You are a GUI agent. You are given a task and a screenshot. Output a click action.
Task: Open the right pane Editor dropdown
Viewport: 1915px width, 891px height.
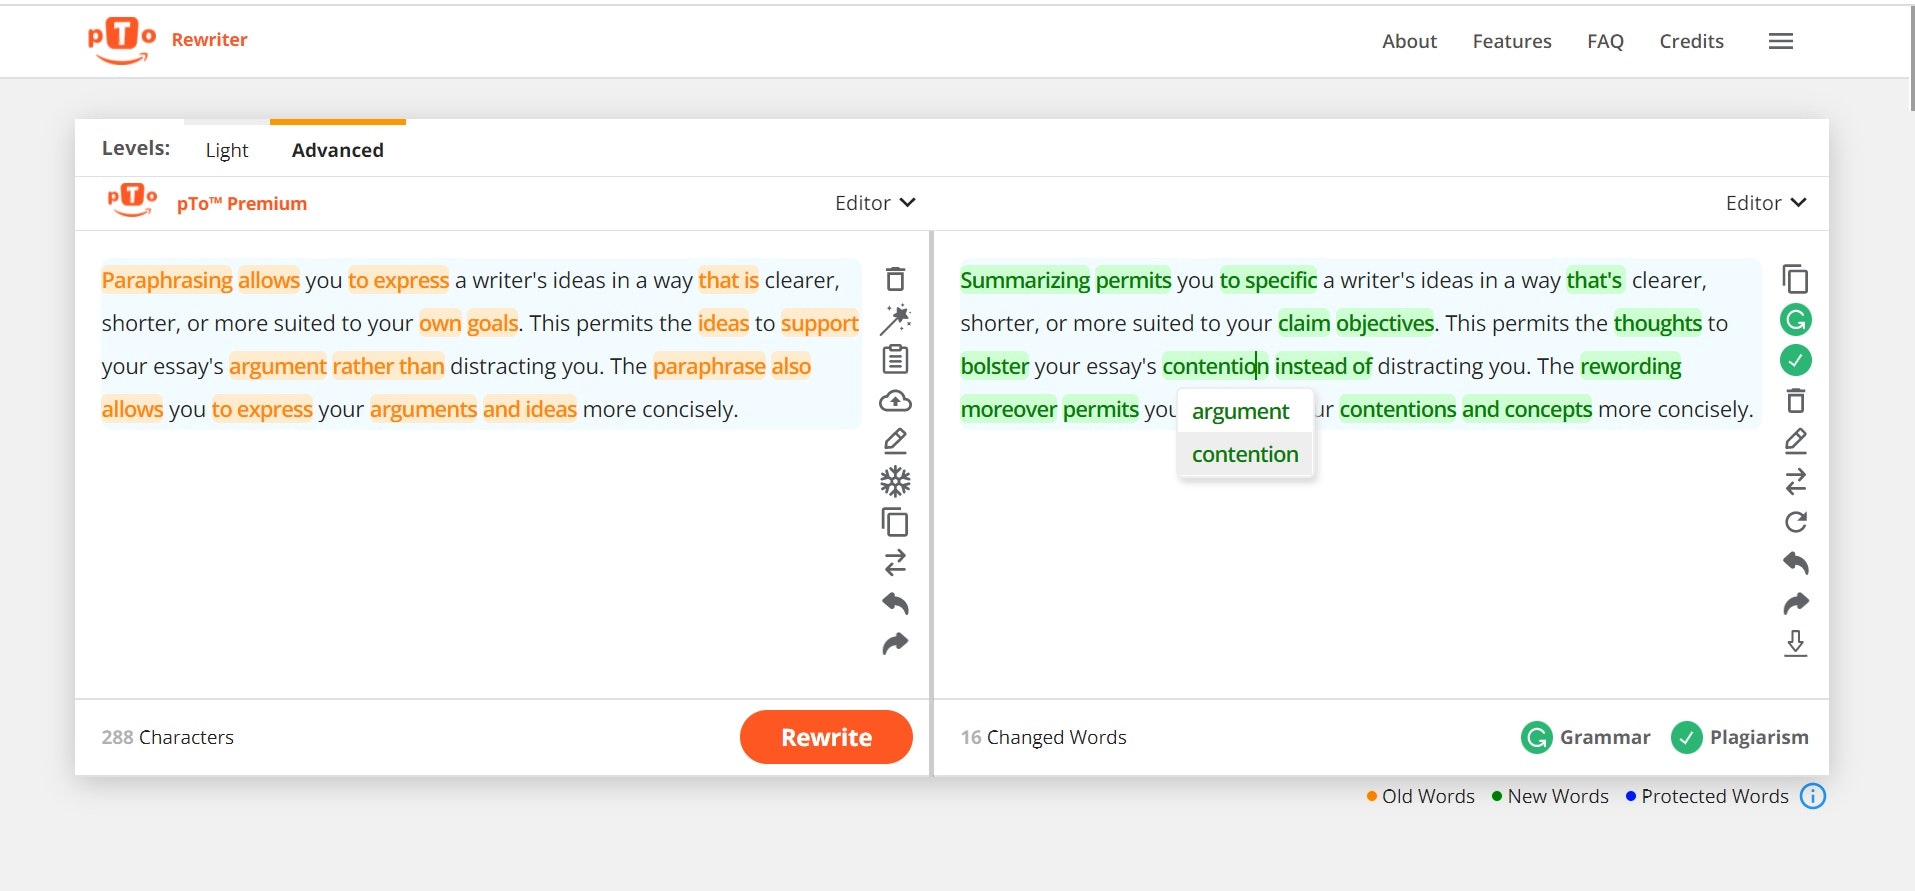point(1766,203)
